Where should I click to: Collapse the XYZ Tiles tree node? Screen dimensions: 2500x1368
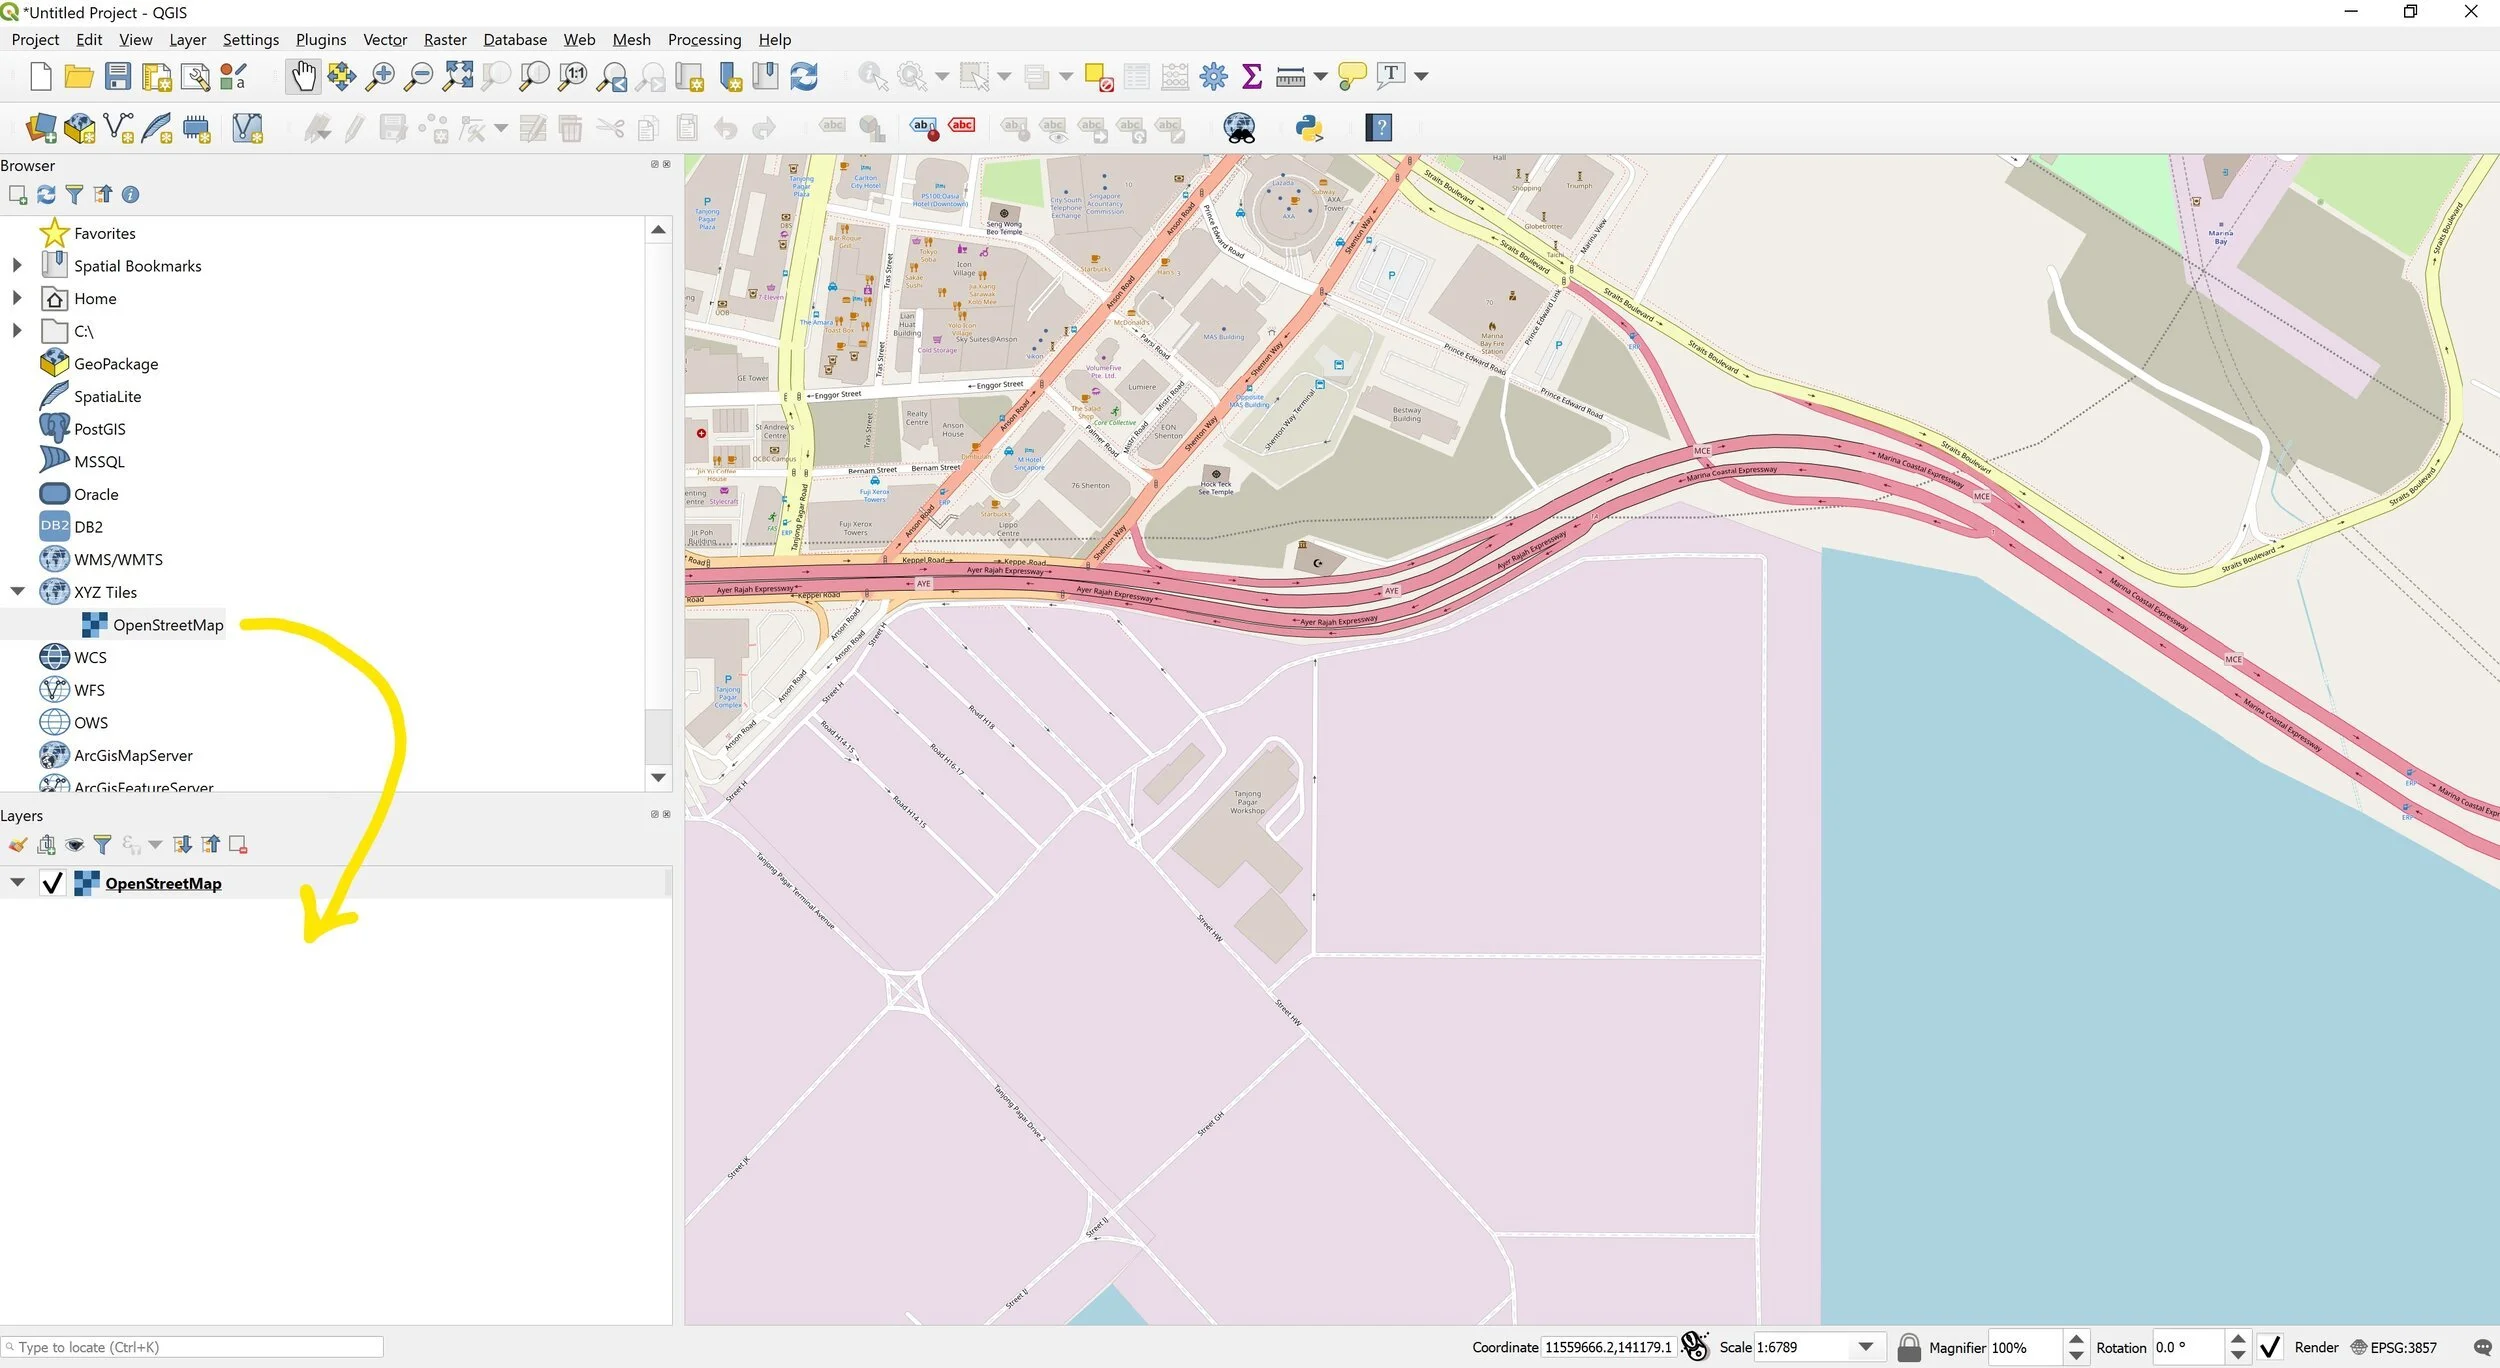tap(17, 592)
